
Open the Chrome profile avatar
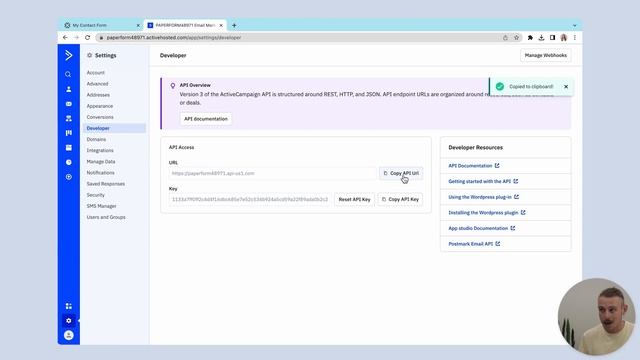(x=564, y=38)
